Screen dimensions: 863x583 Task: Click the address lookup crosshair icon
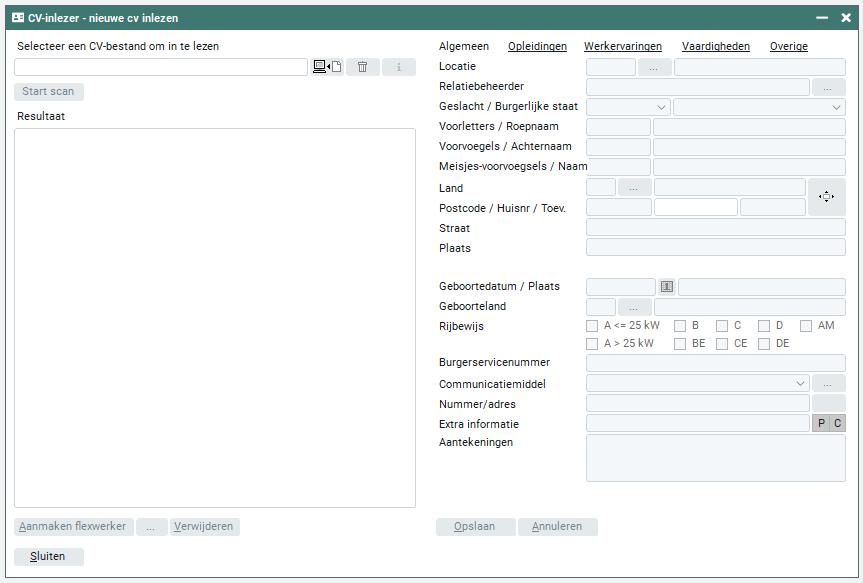[x=826, y=197]
